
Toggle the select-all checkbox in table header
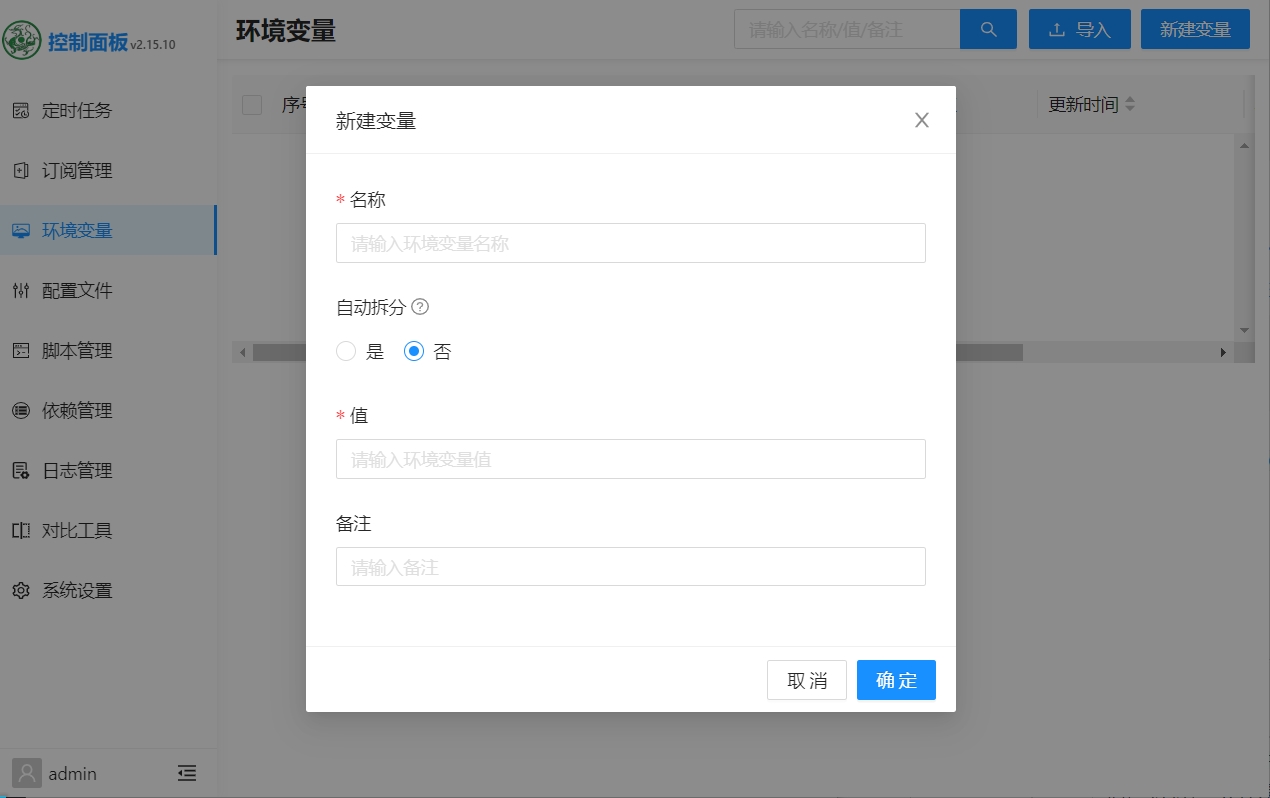pyautogui.click(x=251, y=104)
